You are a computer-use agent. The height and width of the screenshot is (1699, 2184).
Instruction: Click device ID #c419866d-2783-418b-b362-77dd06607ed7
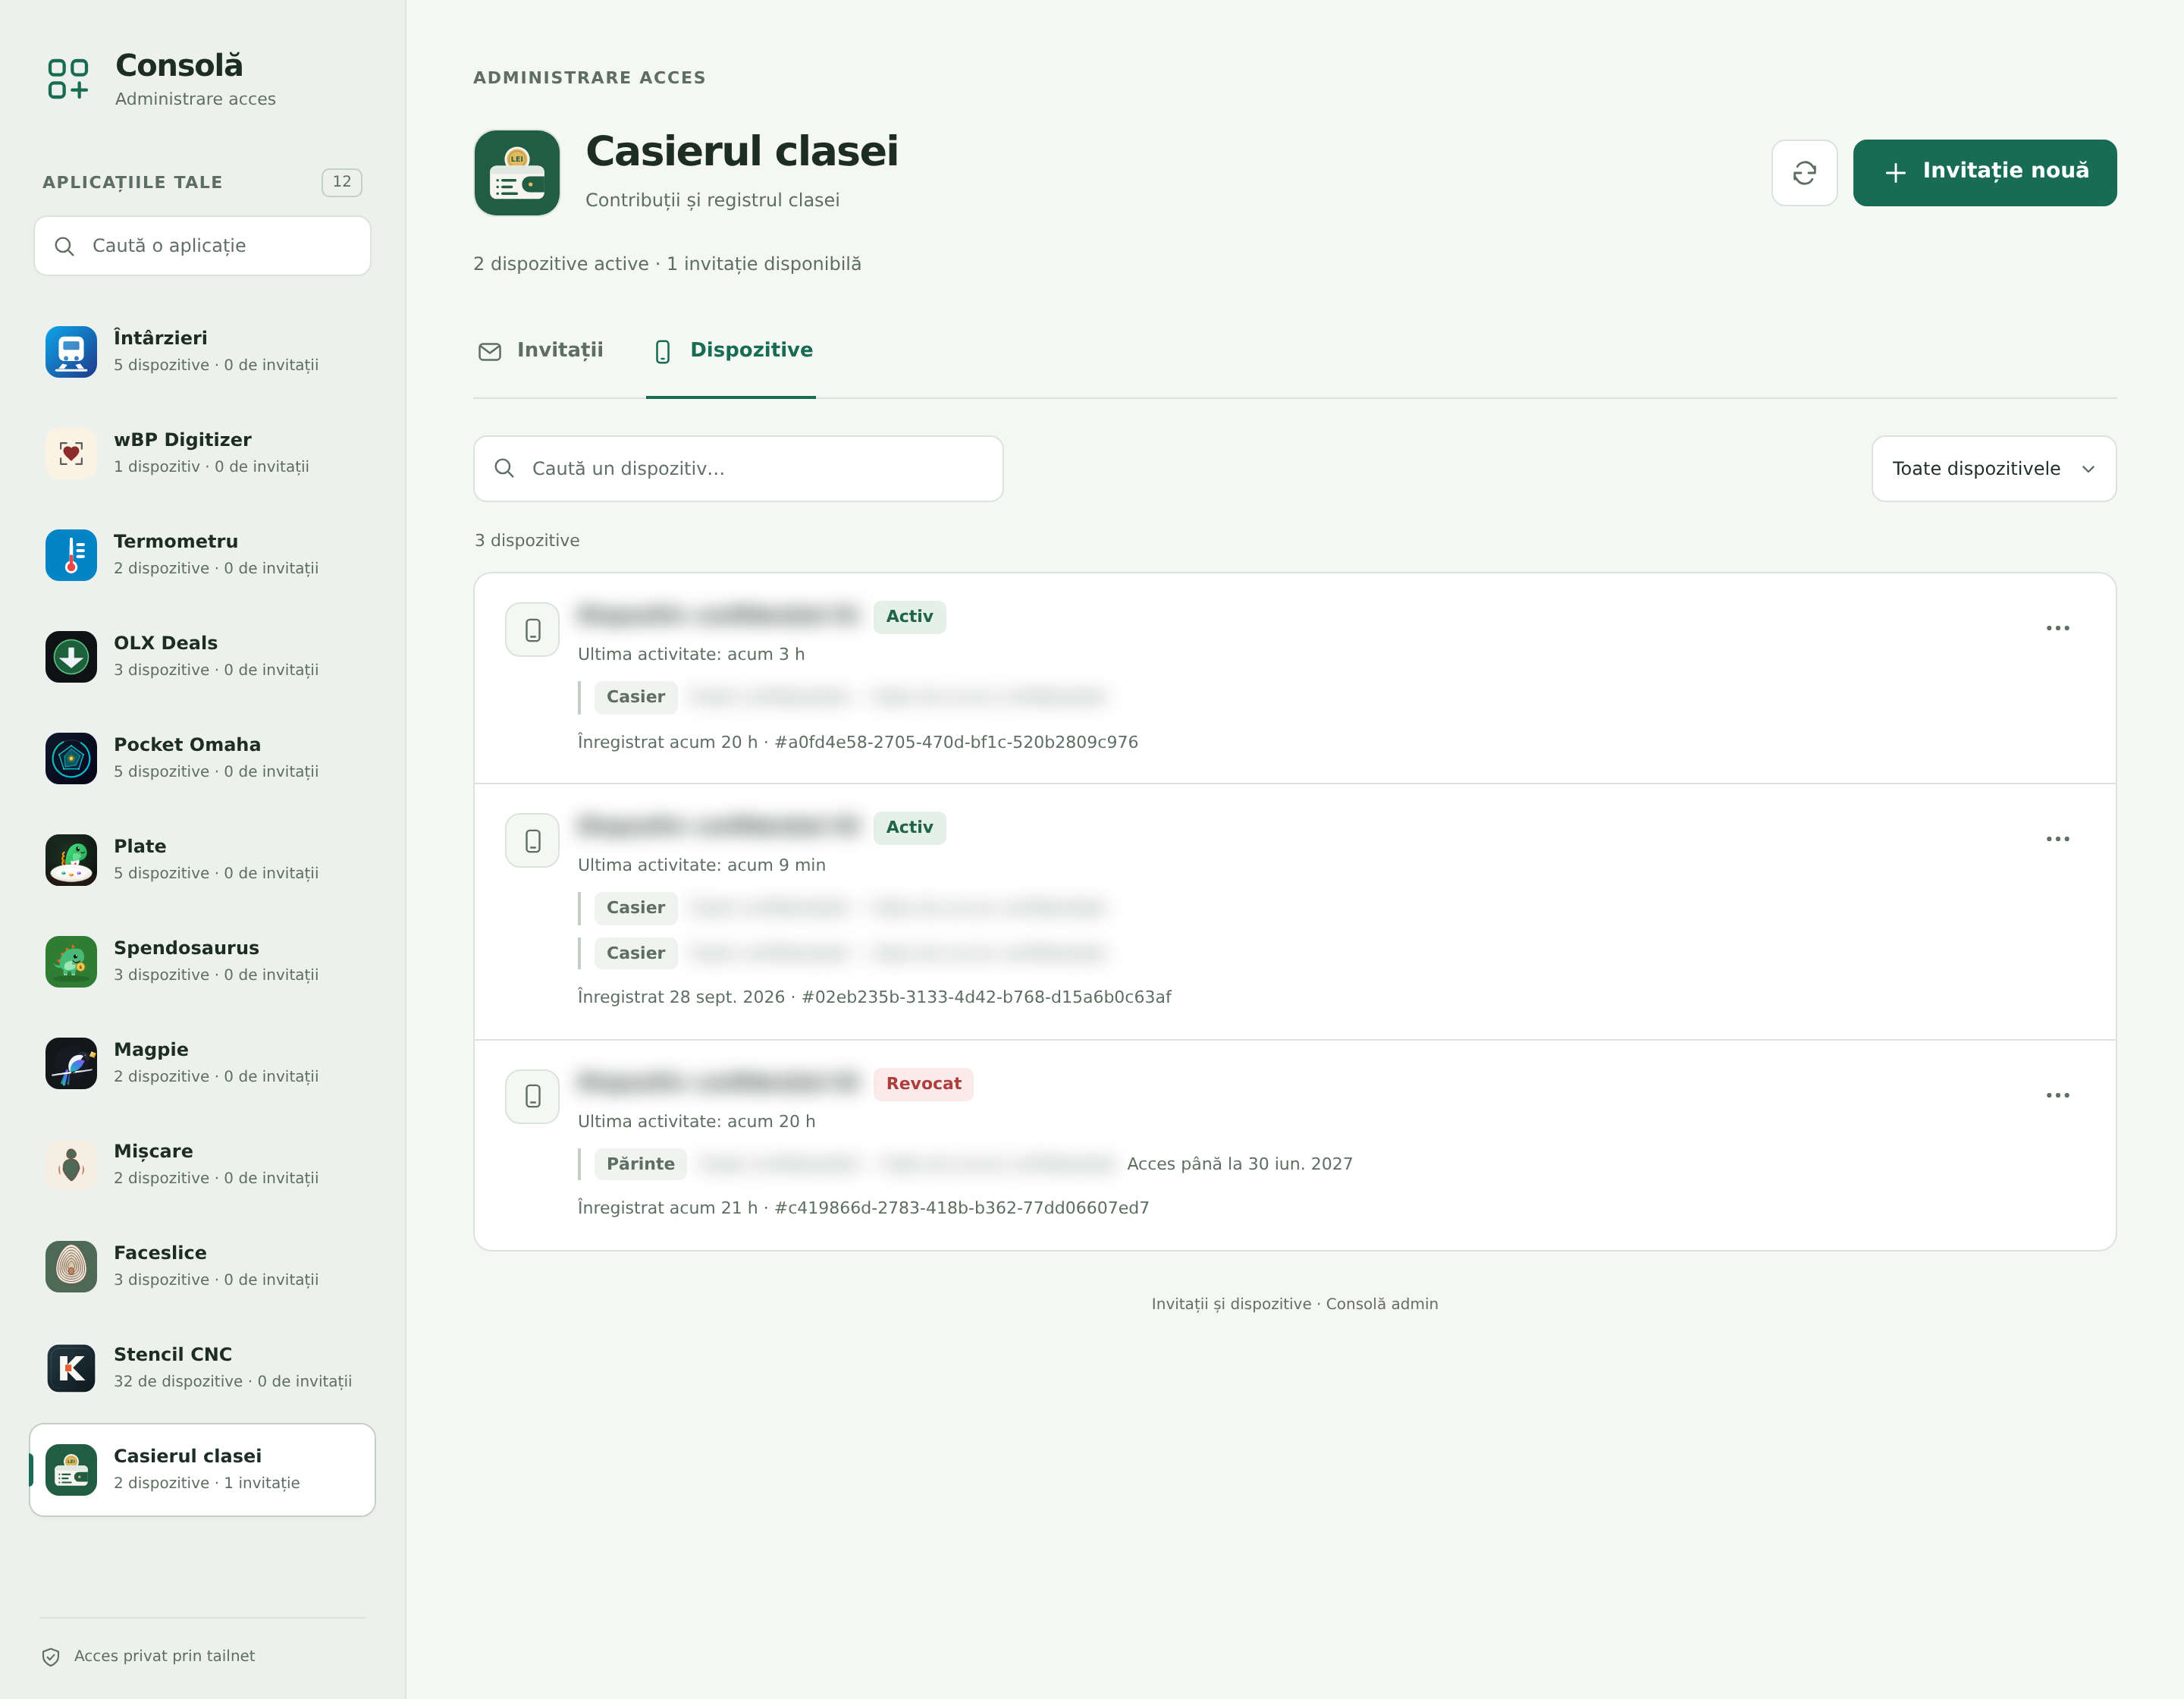962,1208
